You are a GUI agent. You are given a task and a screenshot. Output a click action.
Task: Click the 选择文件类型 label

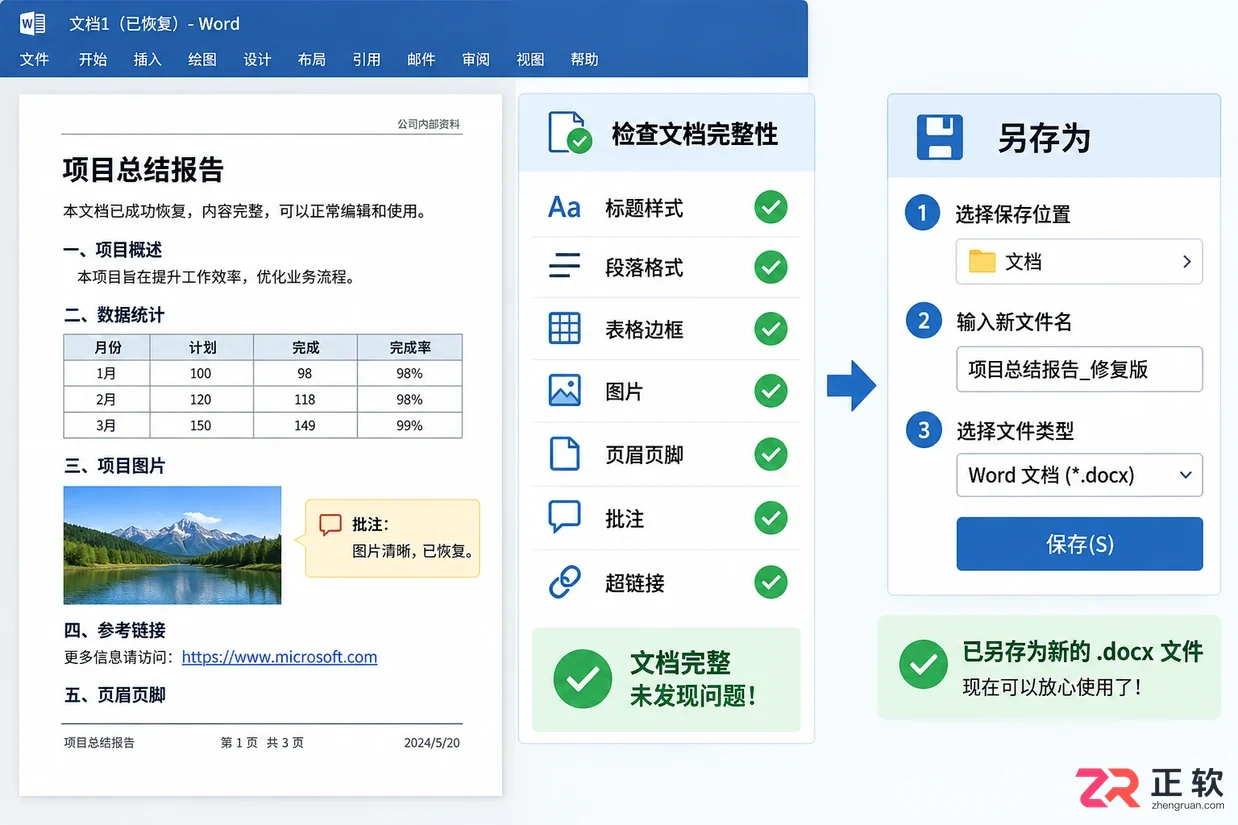1015,431
